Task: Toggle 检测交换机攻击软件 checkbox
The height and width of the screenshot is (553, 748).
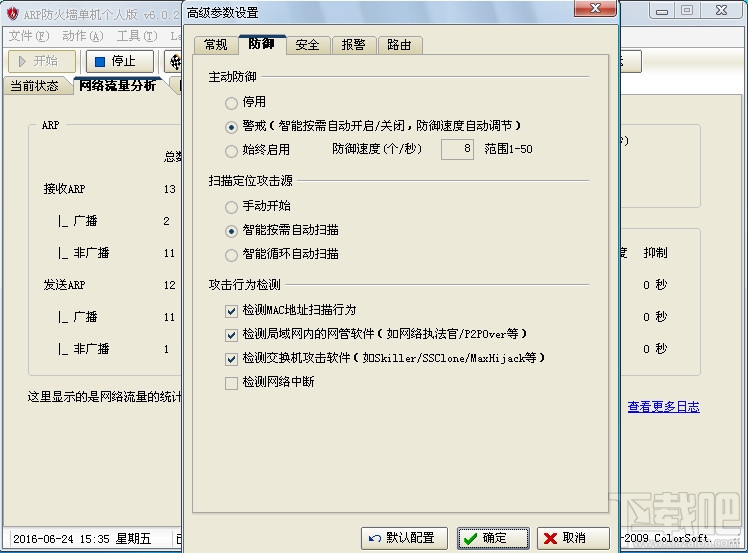Action: pyautogui.click(x=231, y=359)
